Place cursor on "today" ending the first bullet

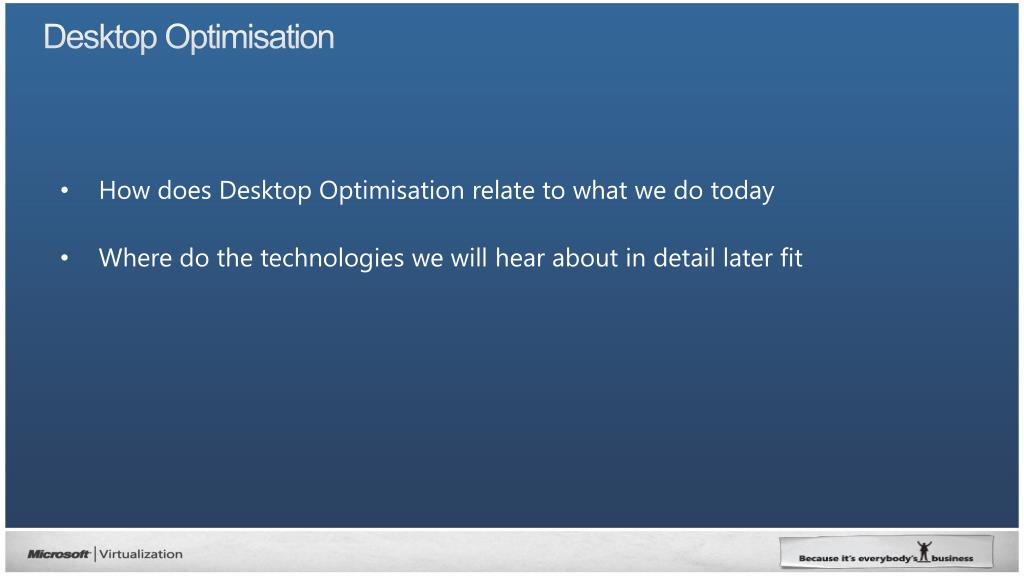(x=743, y=191)
